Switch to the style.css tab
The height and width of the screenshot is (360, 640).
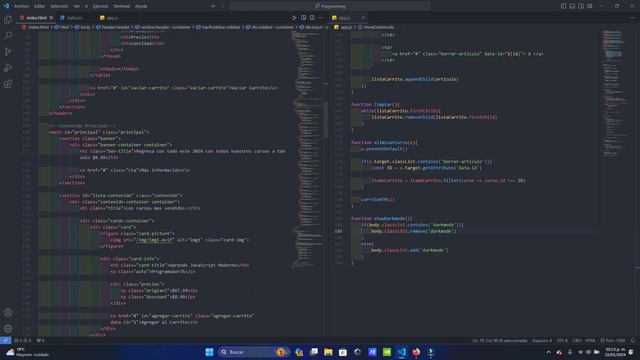74,18
